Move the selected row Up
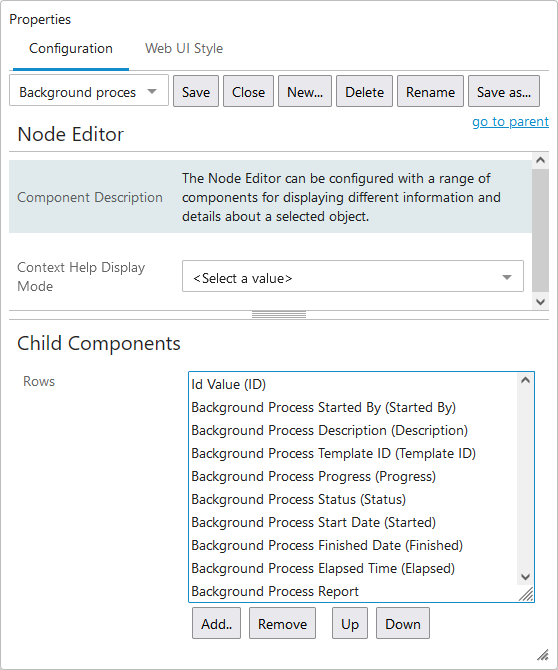558x670 pixels. [x=349, y=623]
